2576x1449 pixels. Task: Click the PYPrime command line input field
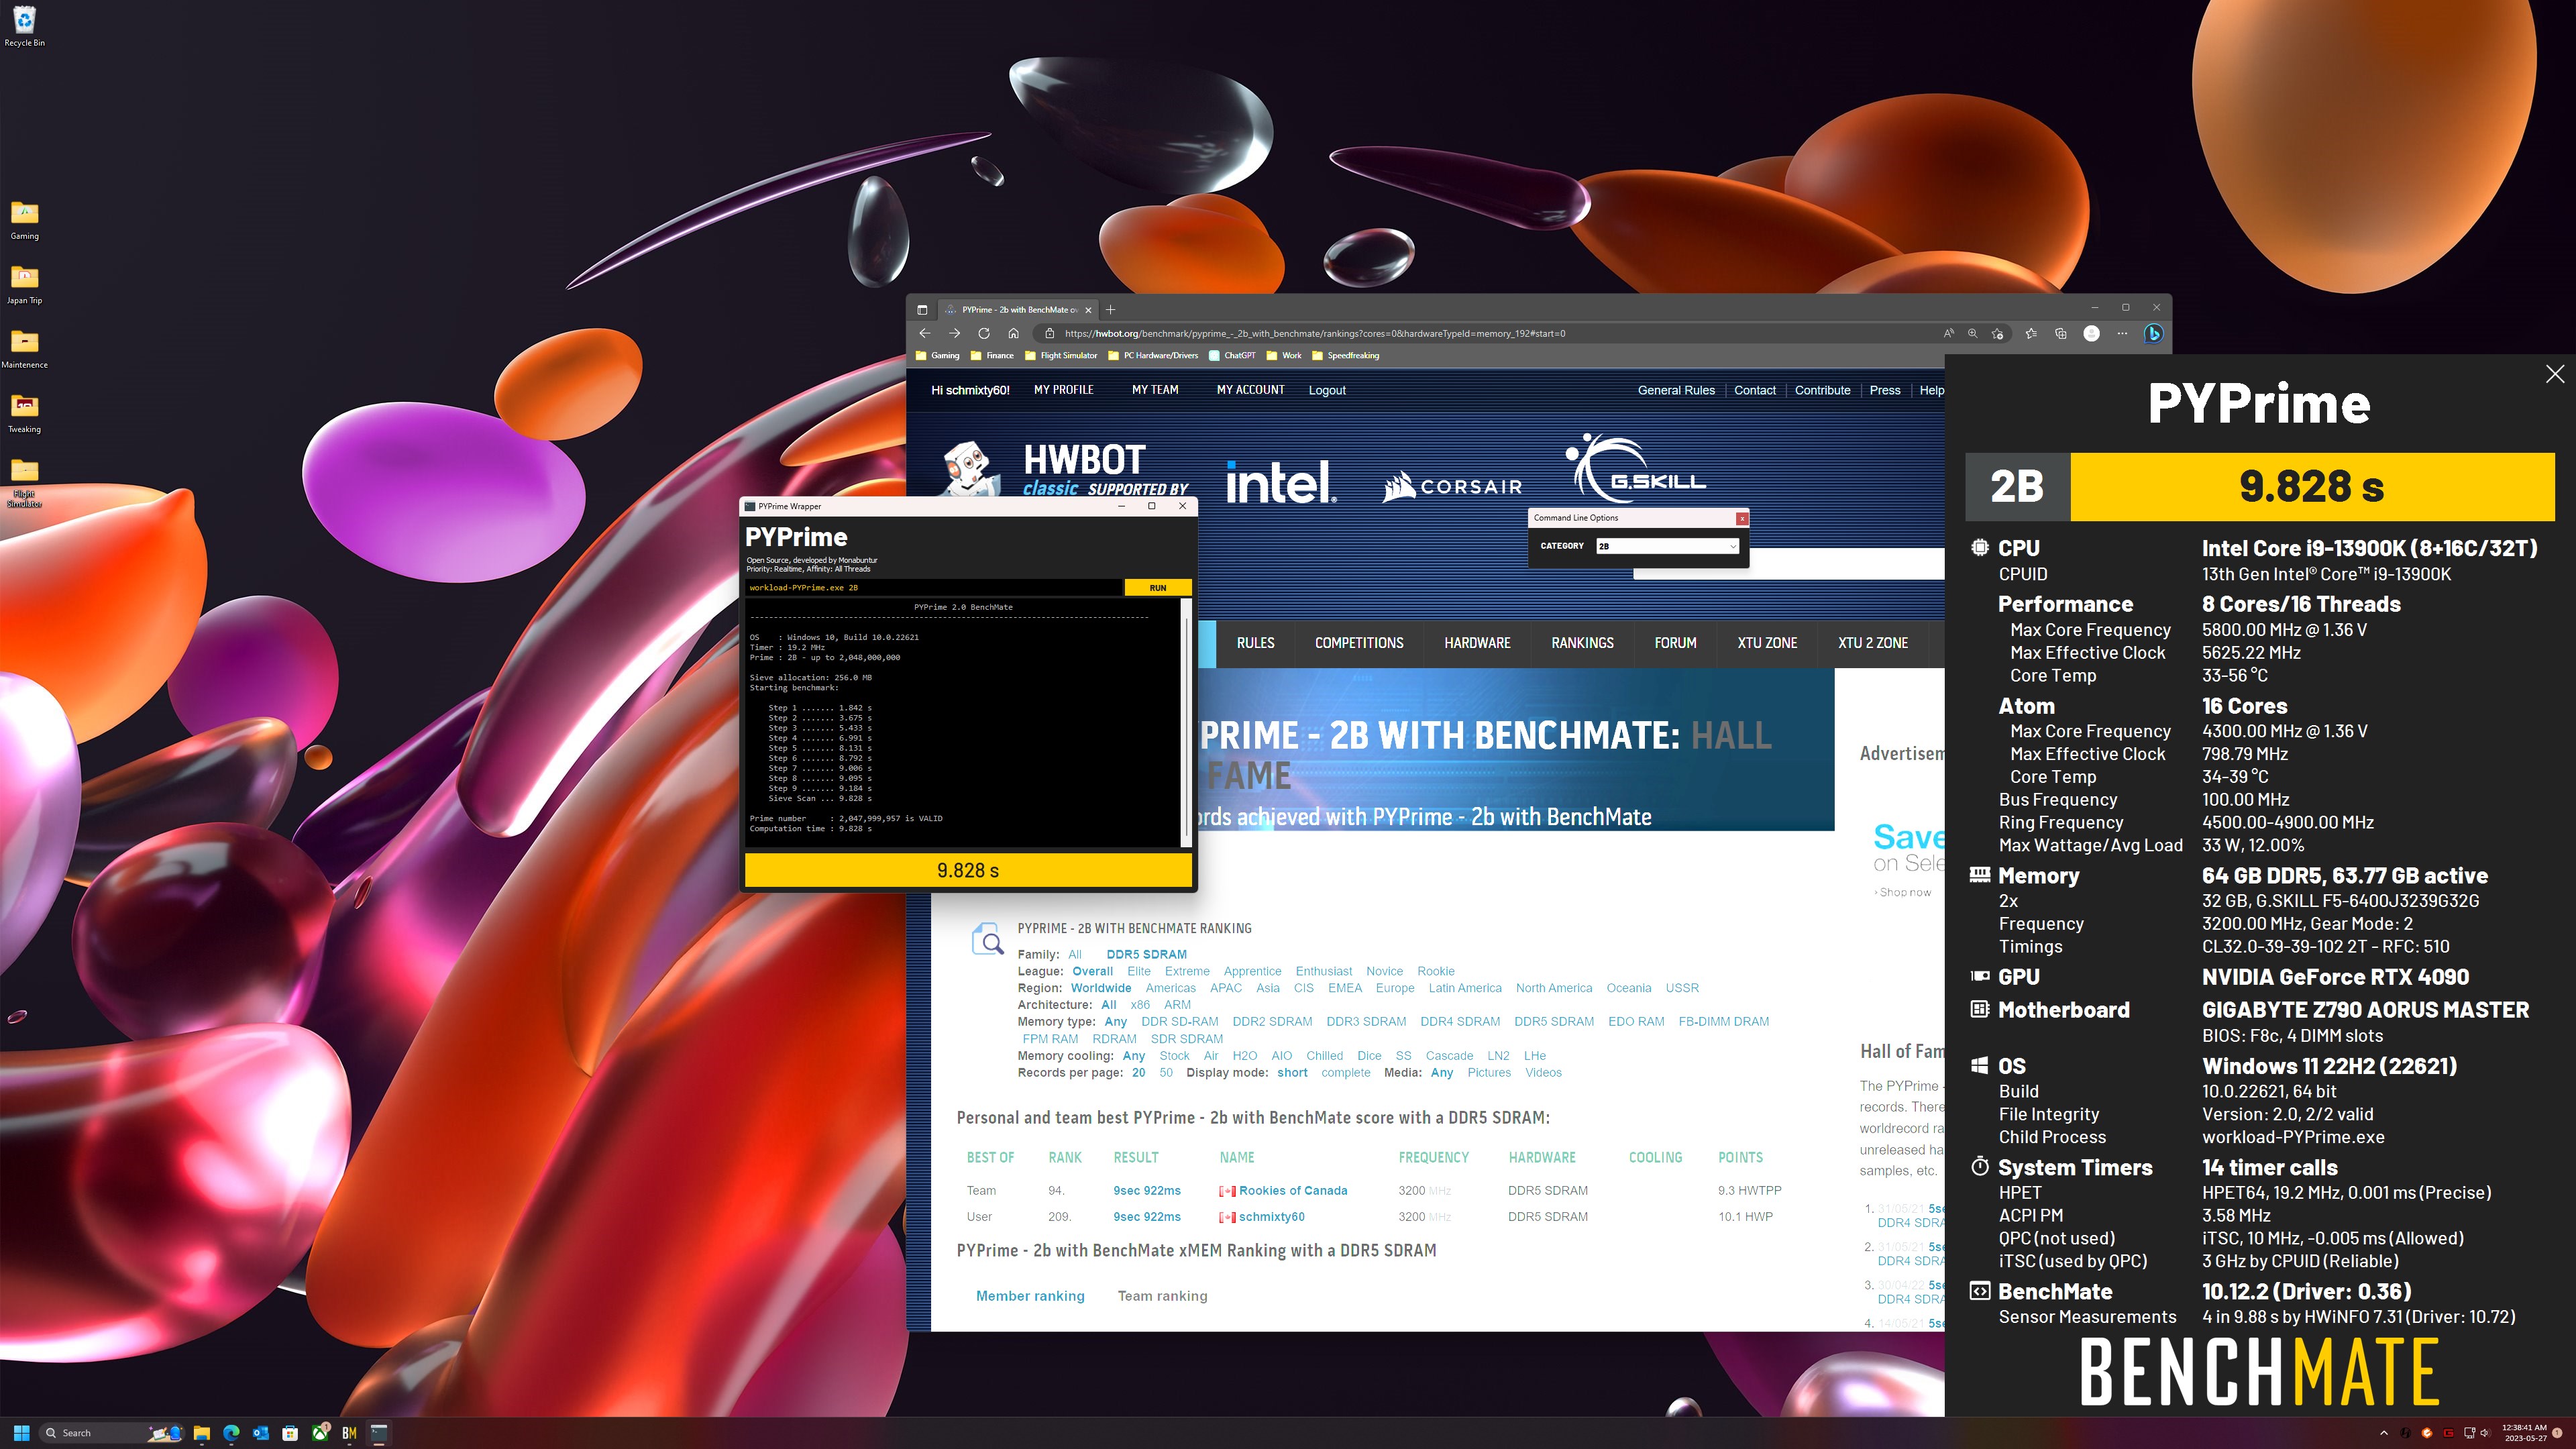[x=933, y=588]
